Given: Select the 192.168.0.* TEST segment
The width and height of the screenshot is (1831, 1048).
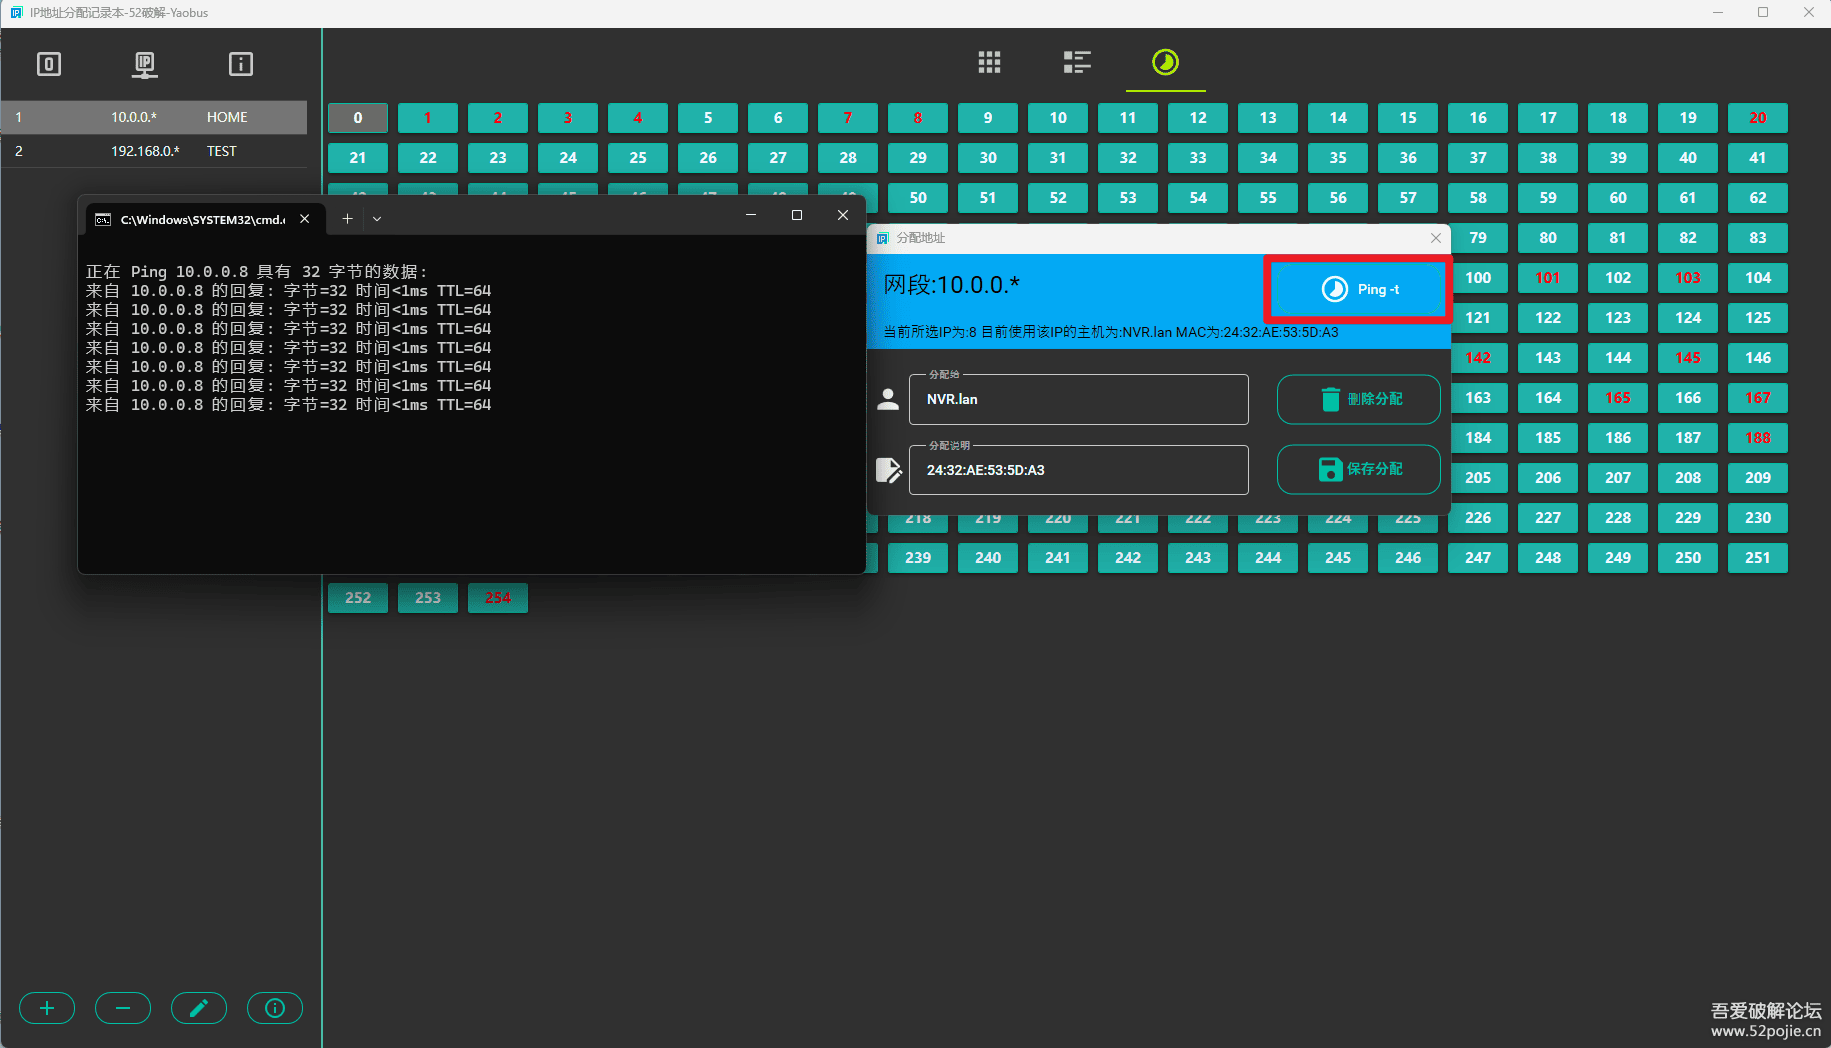Looking at the screenshot, I should point(154,151).
